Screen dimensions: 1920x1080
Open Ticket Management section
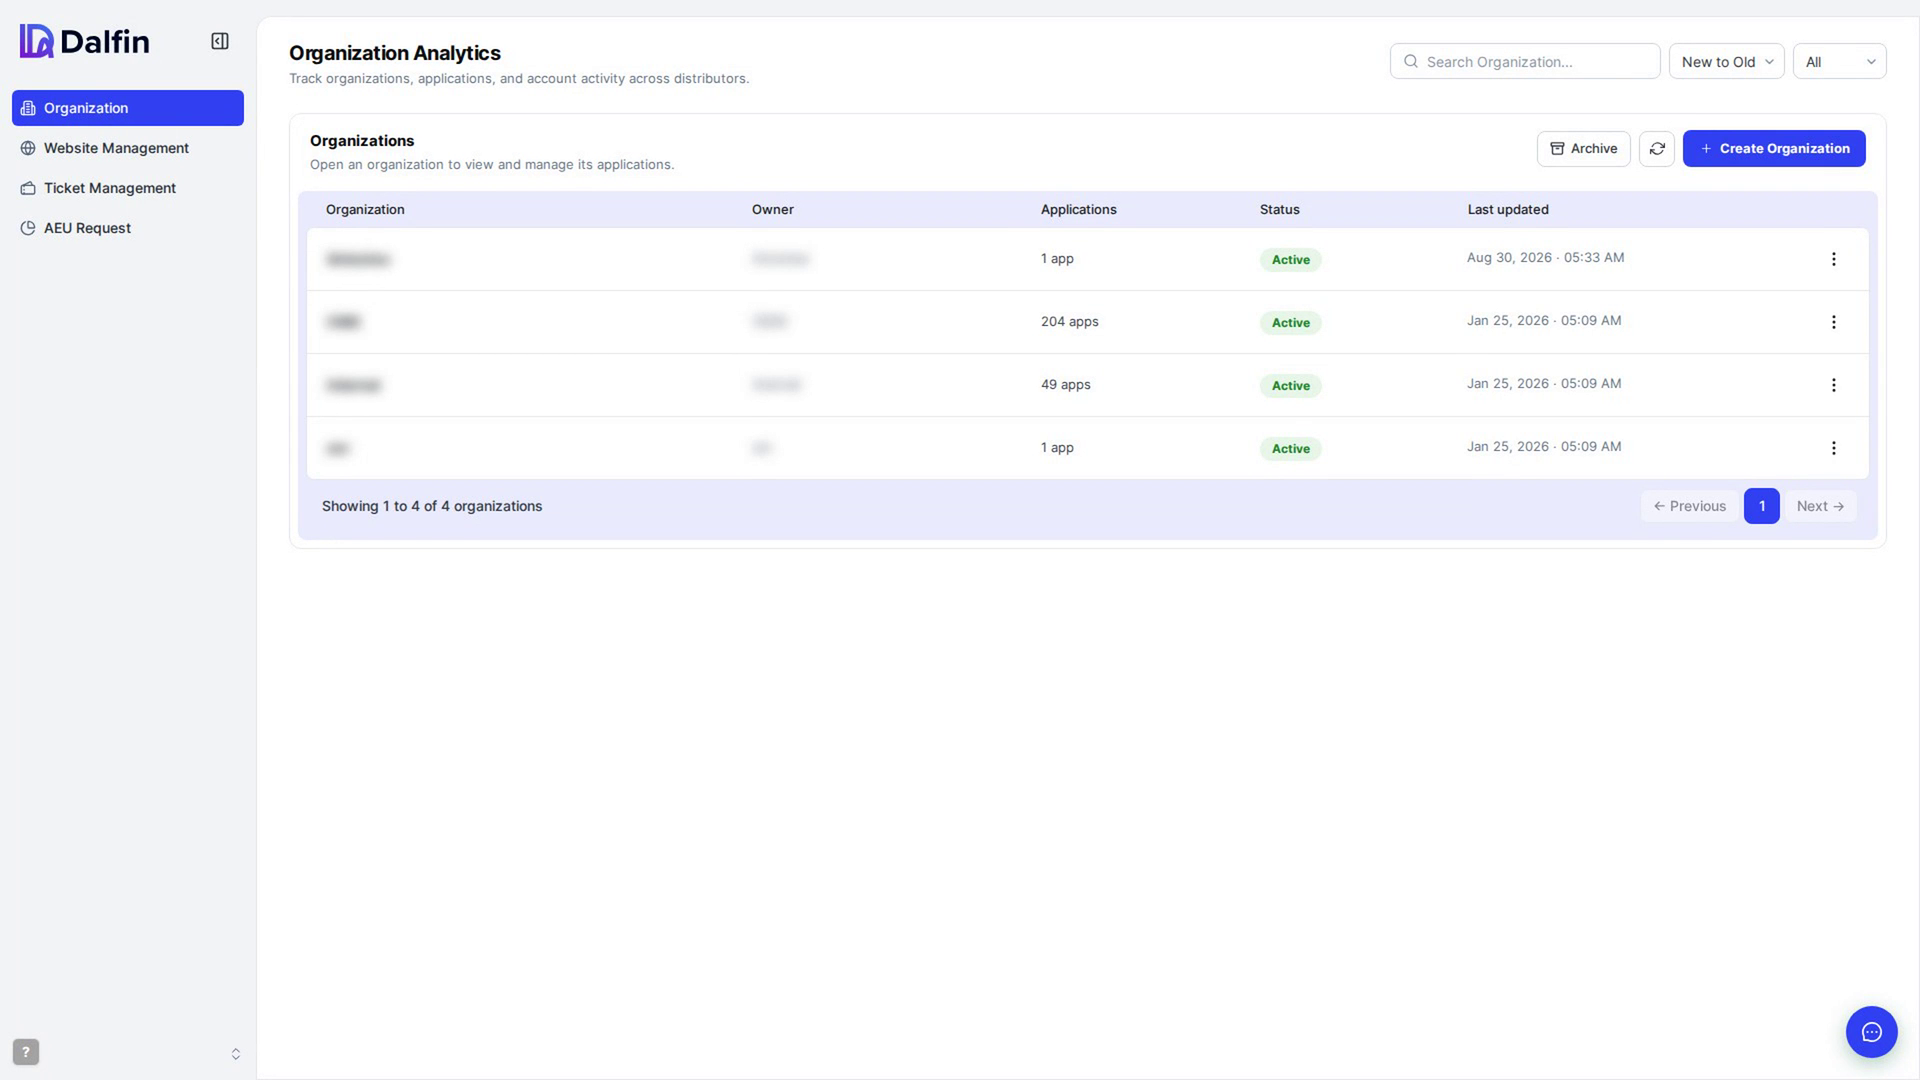click(x=128, y=188)
